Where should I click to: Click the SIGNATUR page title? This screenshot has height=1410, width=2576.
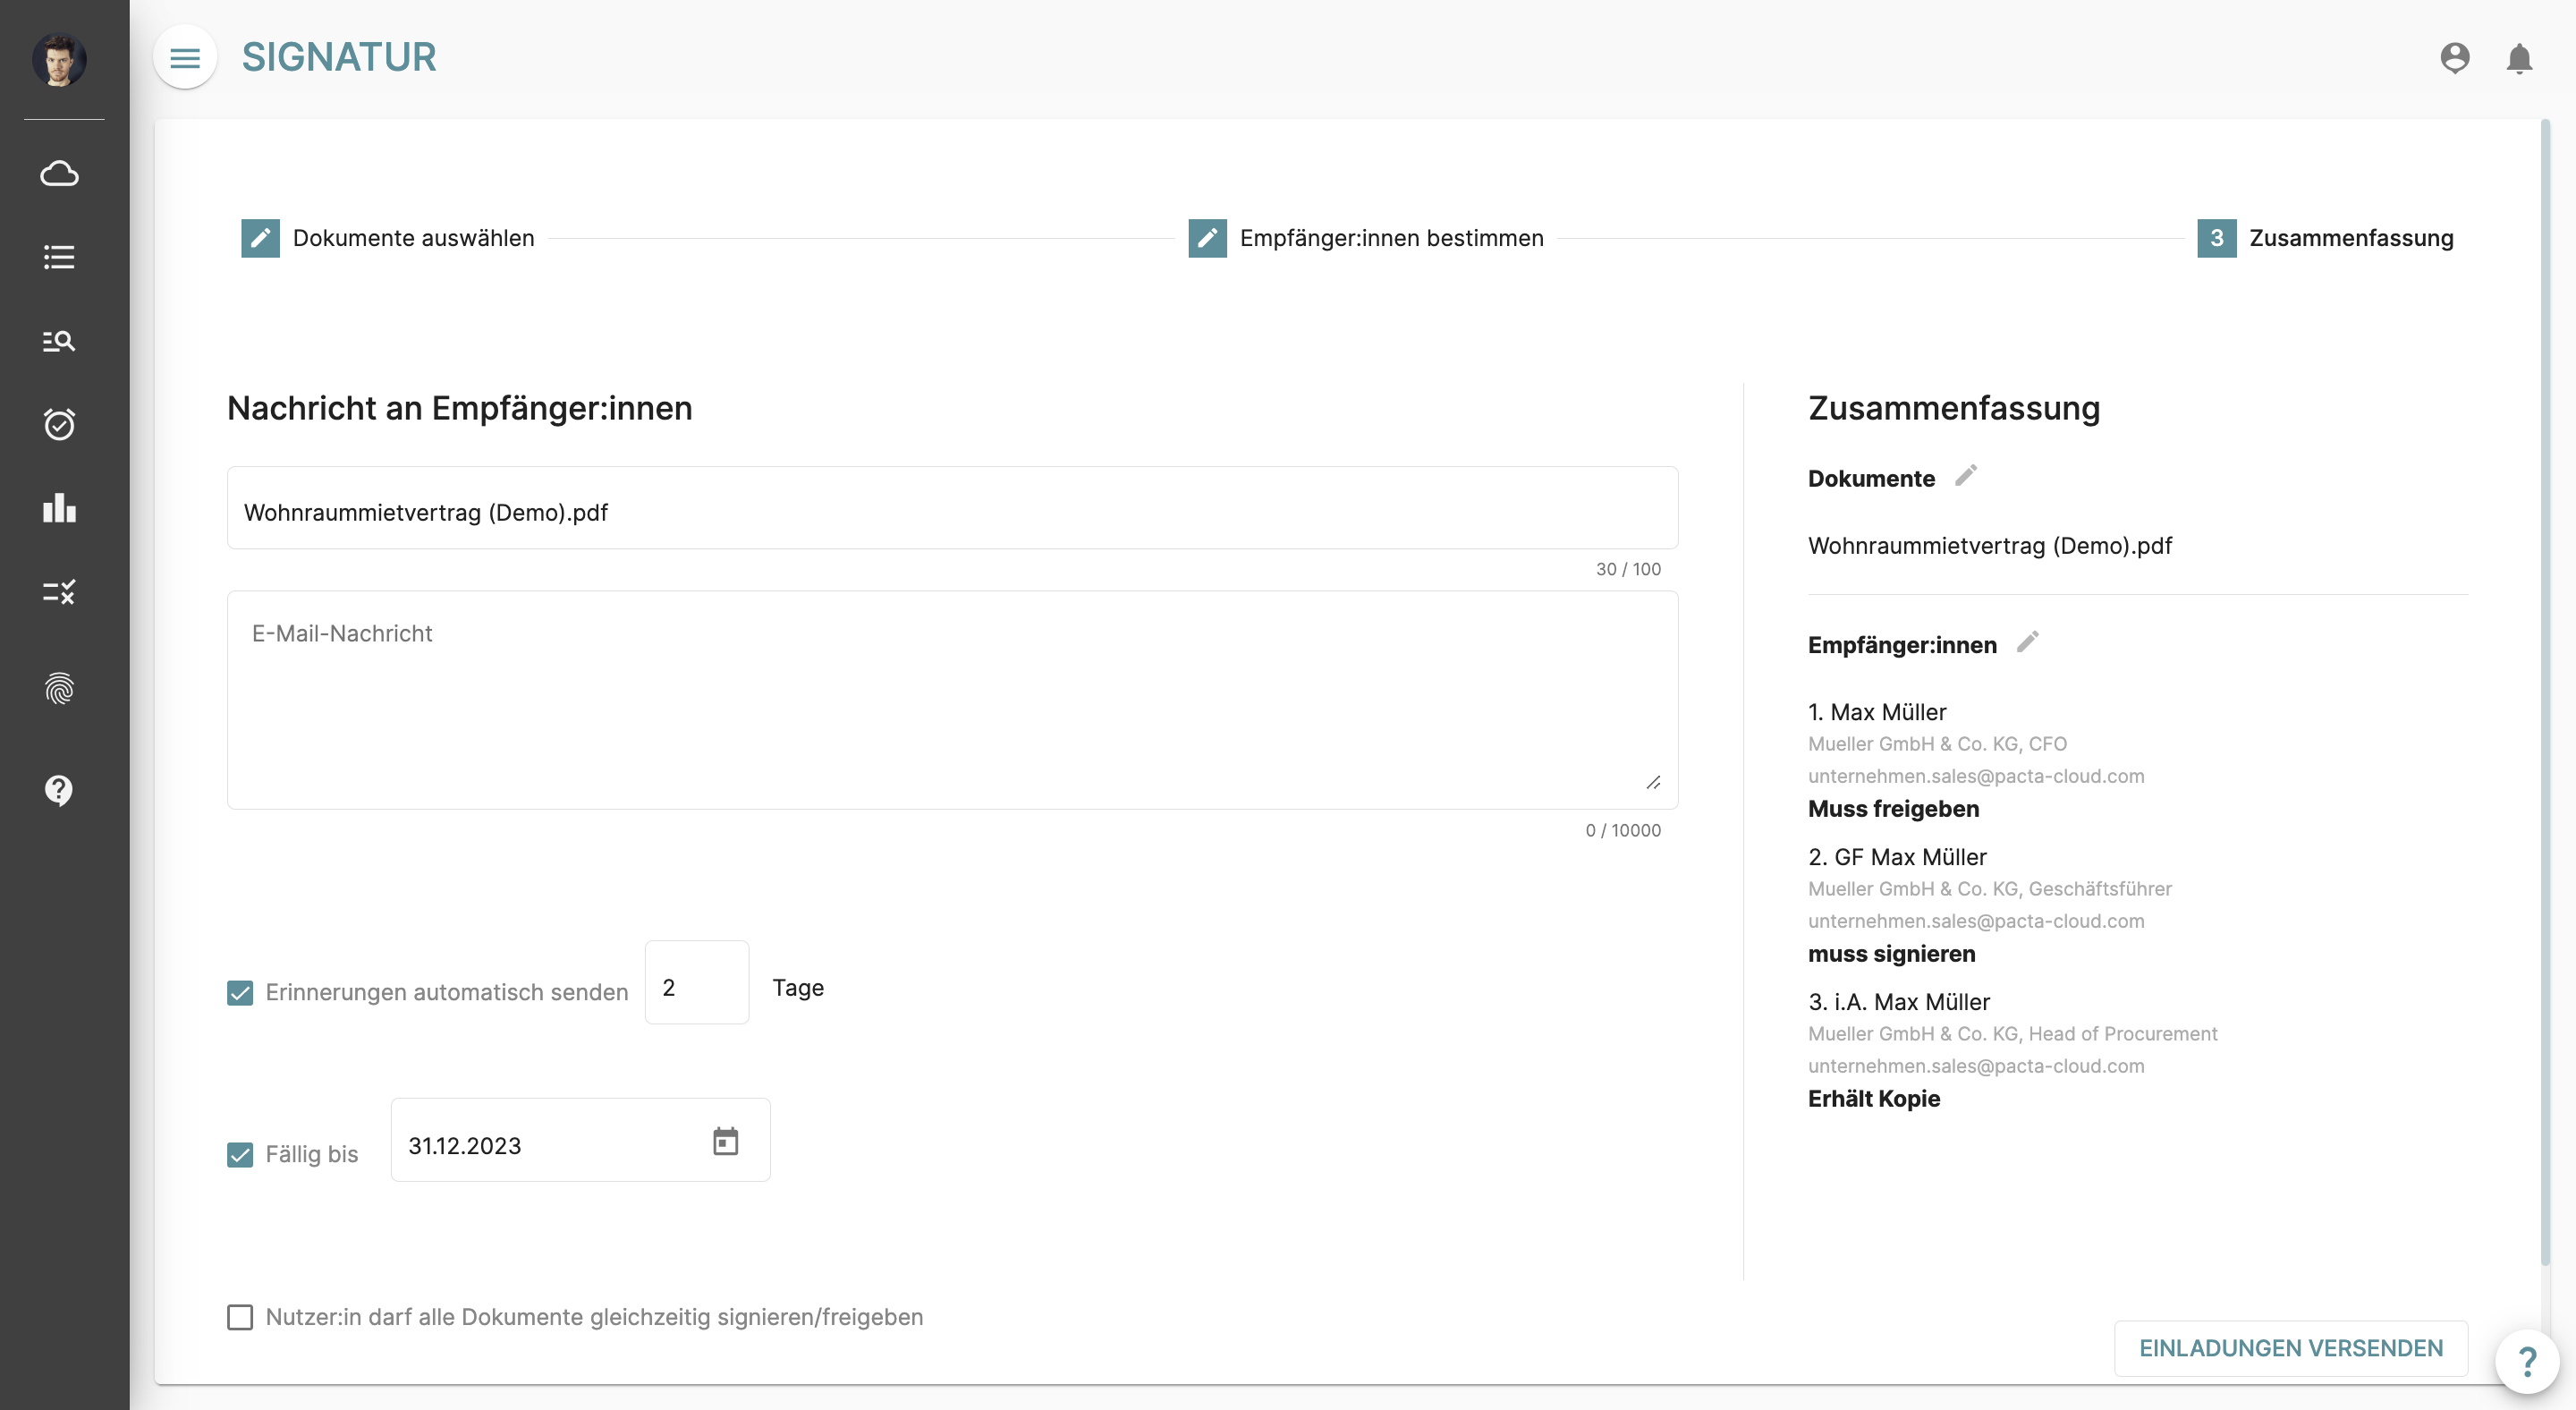[x=338, y=57]
